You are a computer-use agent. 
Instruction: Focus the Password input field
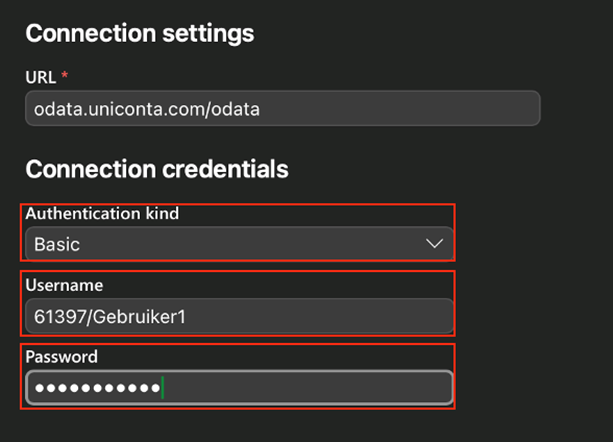(x=238, y=388)
